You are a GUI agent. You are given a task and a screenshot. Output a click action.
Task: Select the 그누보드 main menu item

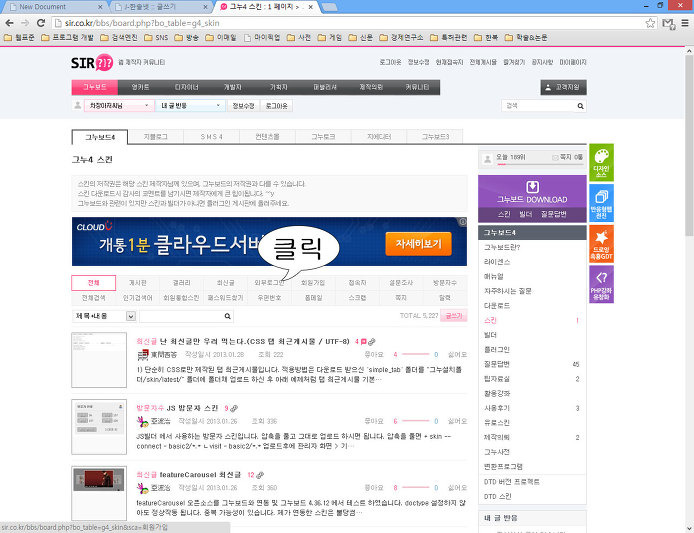[x=95, y=87]
